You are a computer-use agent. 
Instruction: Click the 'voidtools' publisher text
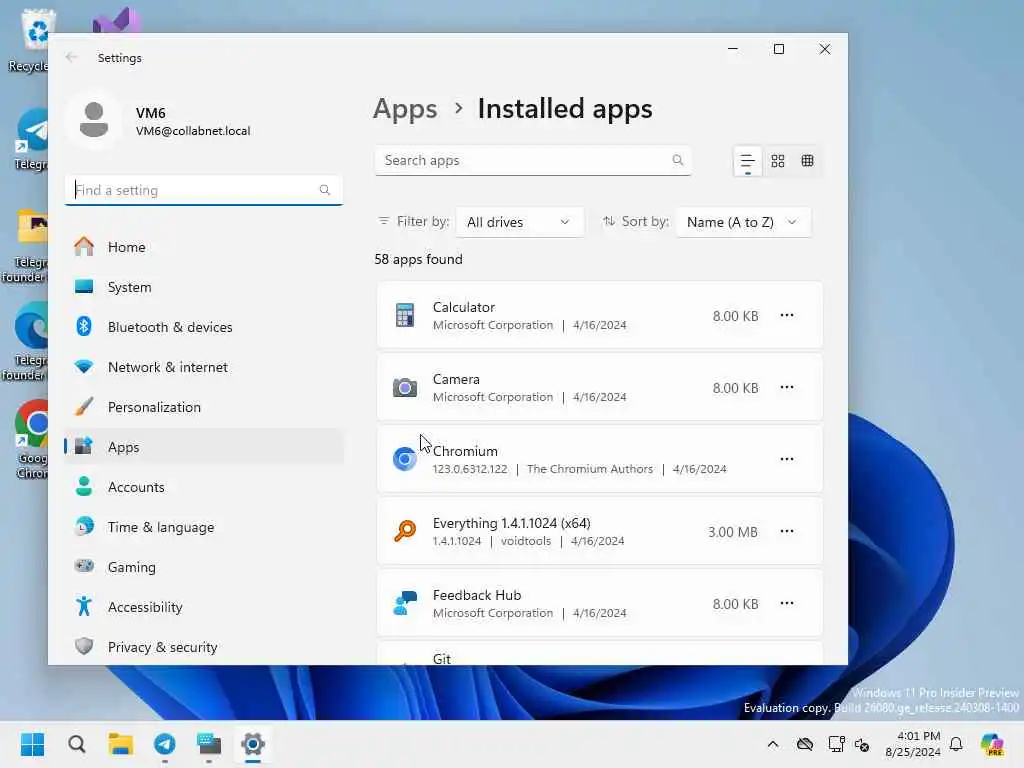(x=526, y=541)
